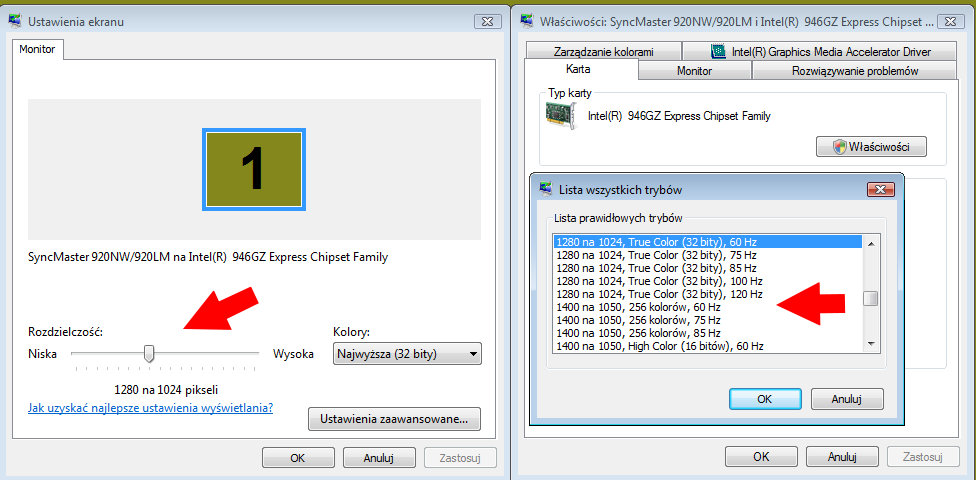The image size is (976, 480).
Task: Click the mode list scrollbar thumb
Action: pos(871,299)
